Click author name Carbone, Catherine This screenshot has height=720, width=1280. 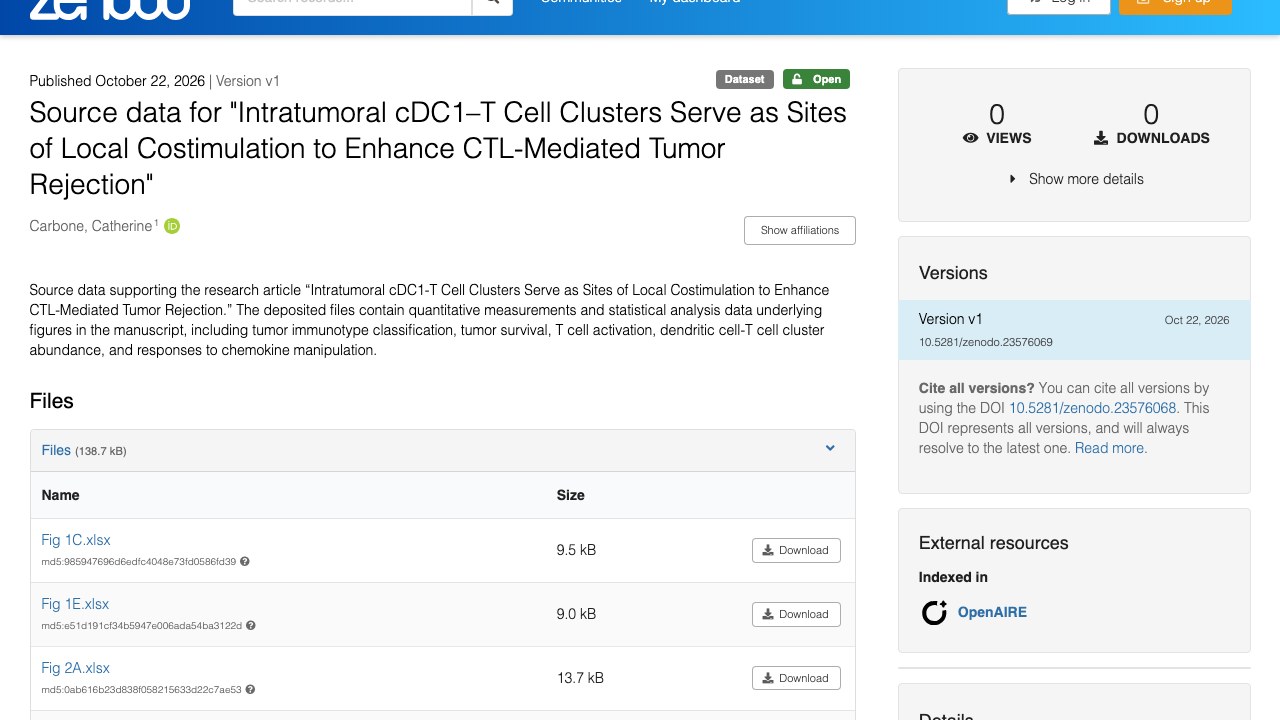pos(91,226)
